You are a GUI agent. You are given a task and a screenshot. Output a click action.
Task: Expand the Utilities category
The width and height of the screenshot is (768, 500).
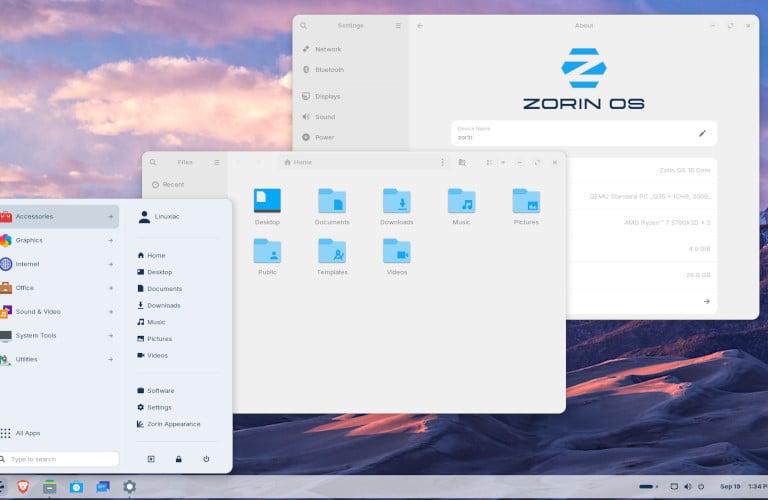coord(59,359)
